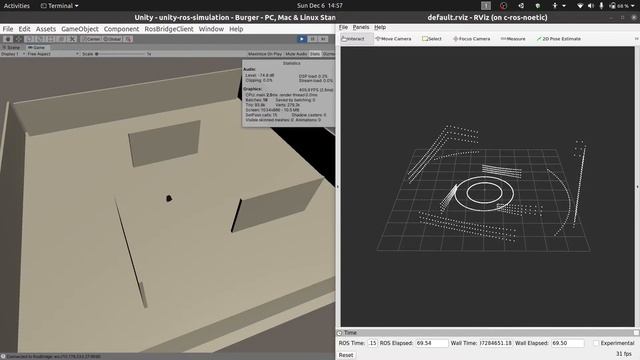The image size is (640, 360).
Task: Expand the RViz right side panel handle
Action: click(637, 187)
